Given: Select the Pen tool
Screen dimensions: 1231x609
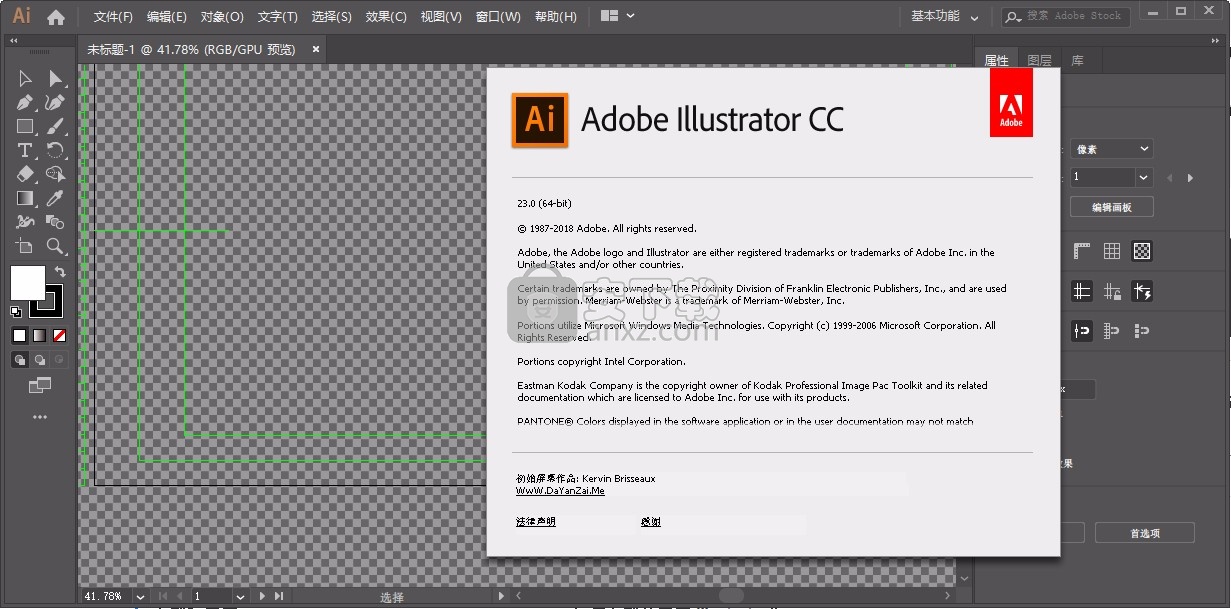Looking at the screenshot, I should pos(25,102).
